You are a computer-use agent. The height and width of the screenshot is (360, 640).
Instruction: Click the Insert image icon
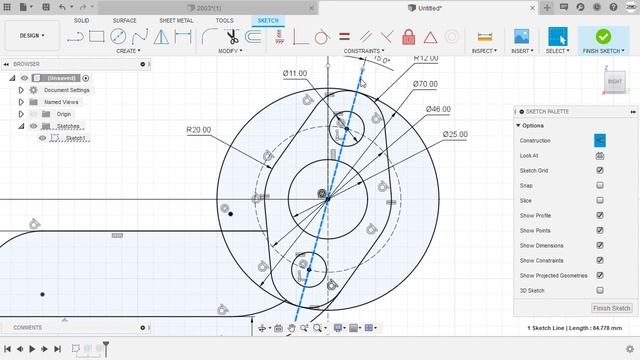522,37
